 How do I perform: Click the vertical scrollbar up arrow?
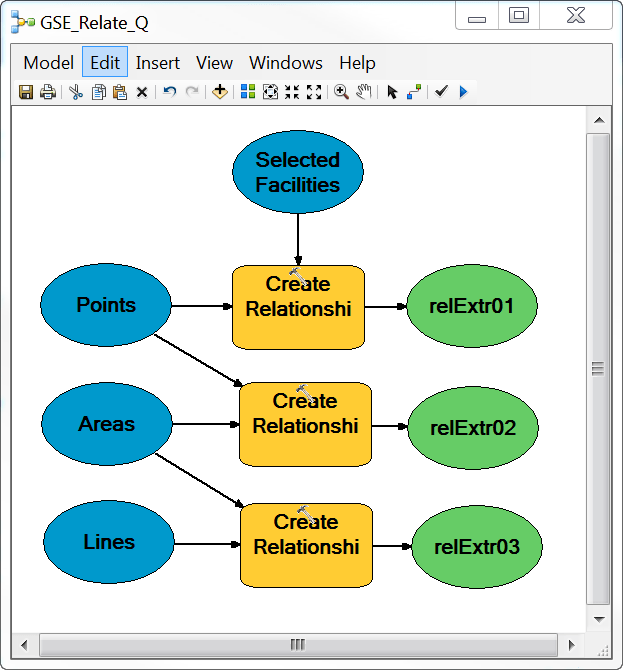[x=599, y=120]
